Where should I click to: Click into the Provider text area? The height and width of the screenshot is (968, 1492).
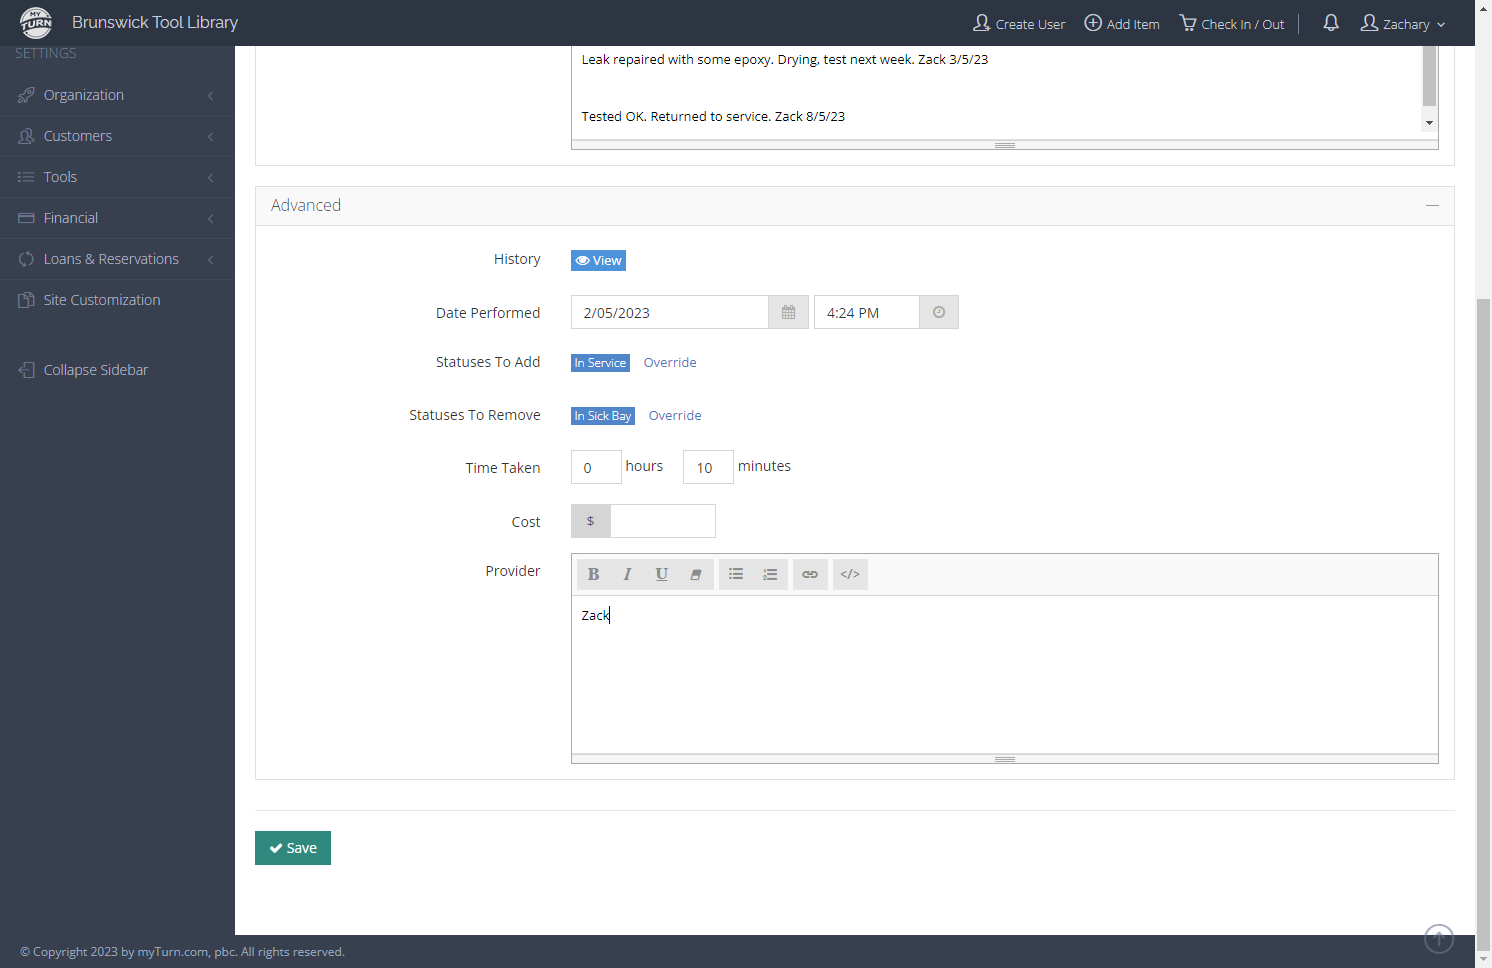1005,674
